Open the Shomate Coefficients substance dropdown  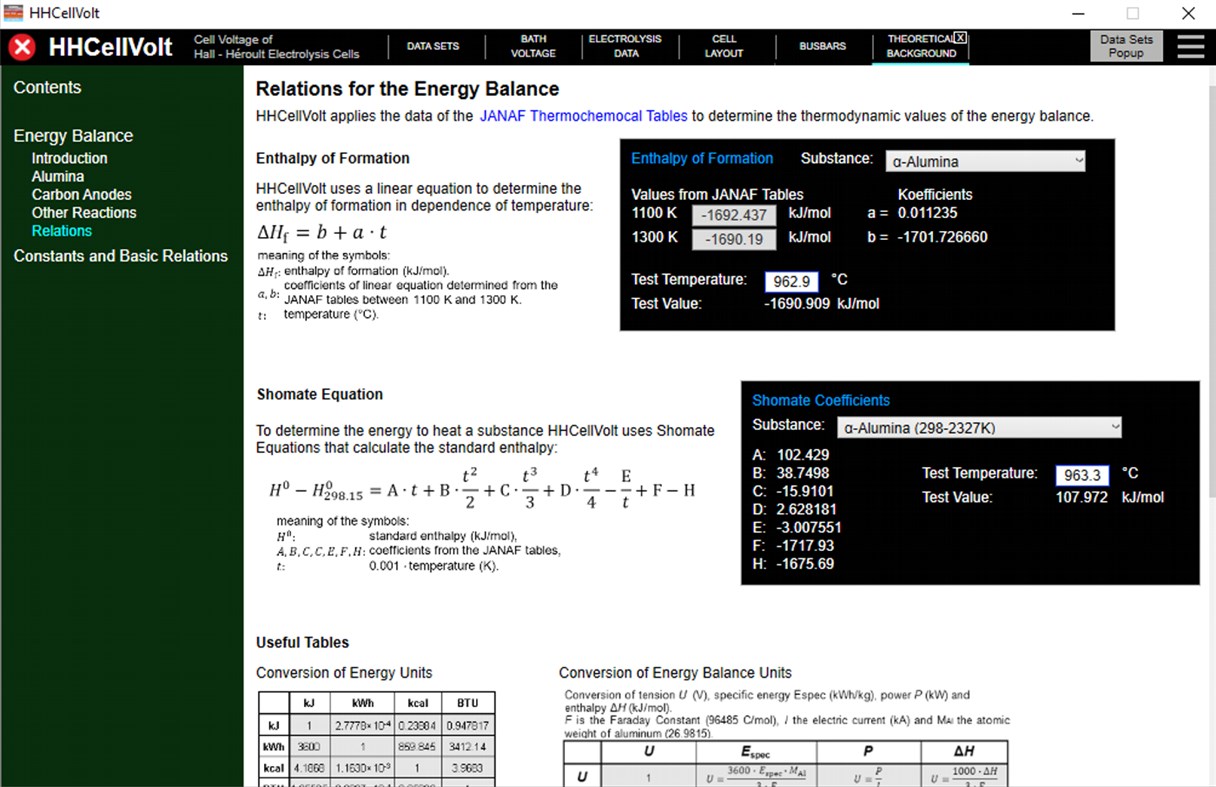(x=978, y=427)
